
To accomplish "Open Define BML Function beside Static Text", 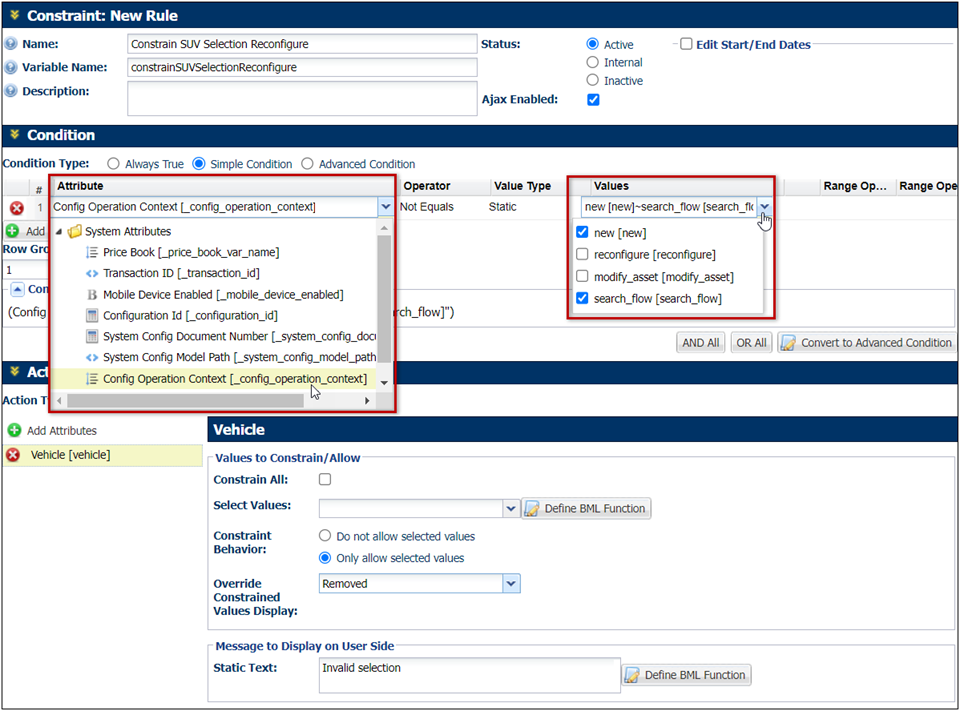I will coord(686,675).
